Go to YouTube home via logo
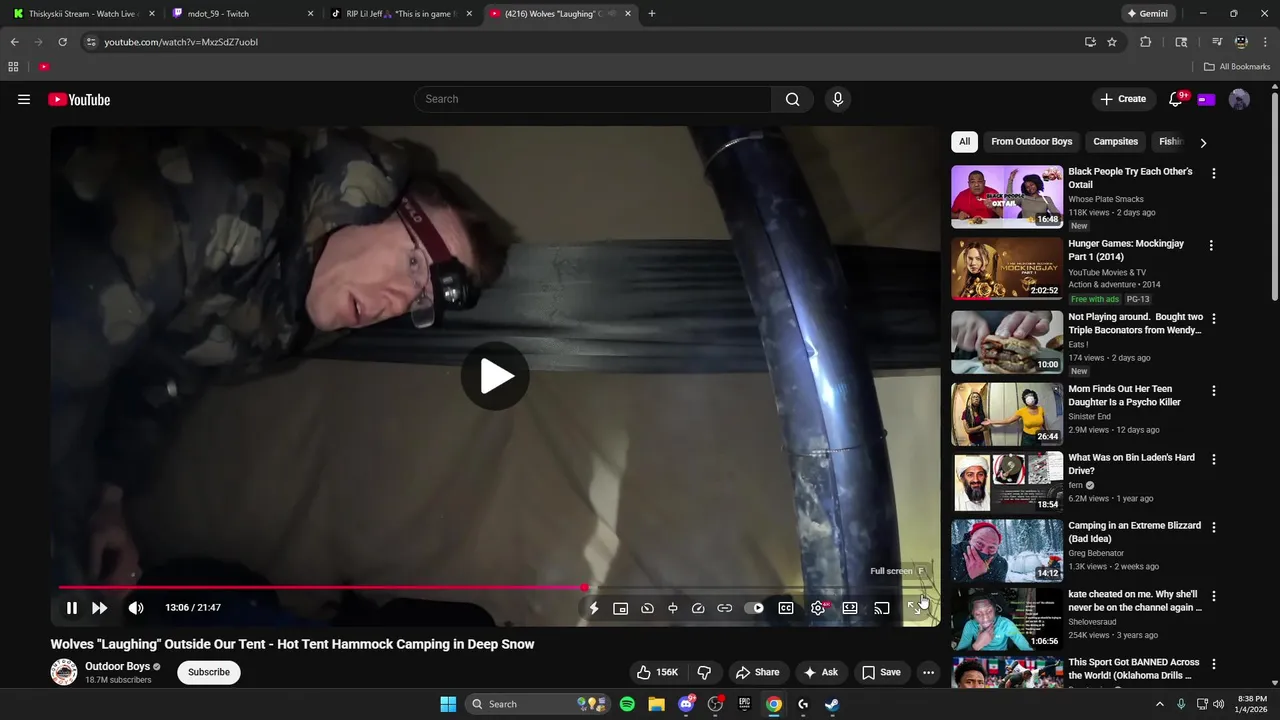 pyautogui.click(x=79, y=99)
